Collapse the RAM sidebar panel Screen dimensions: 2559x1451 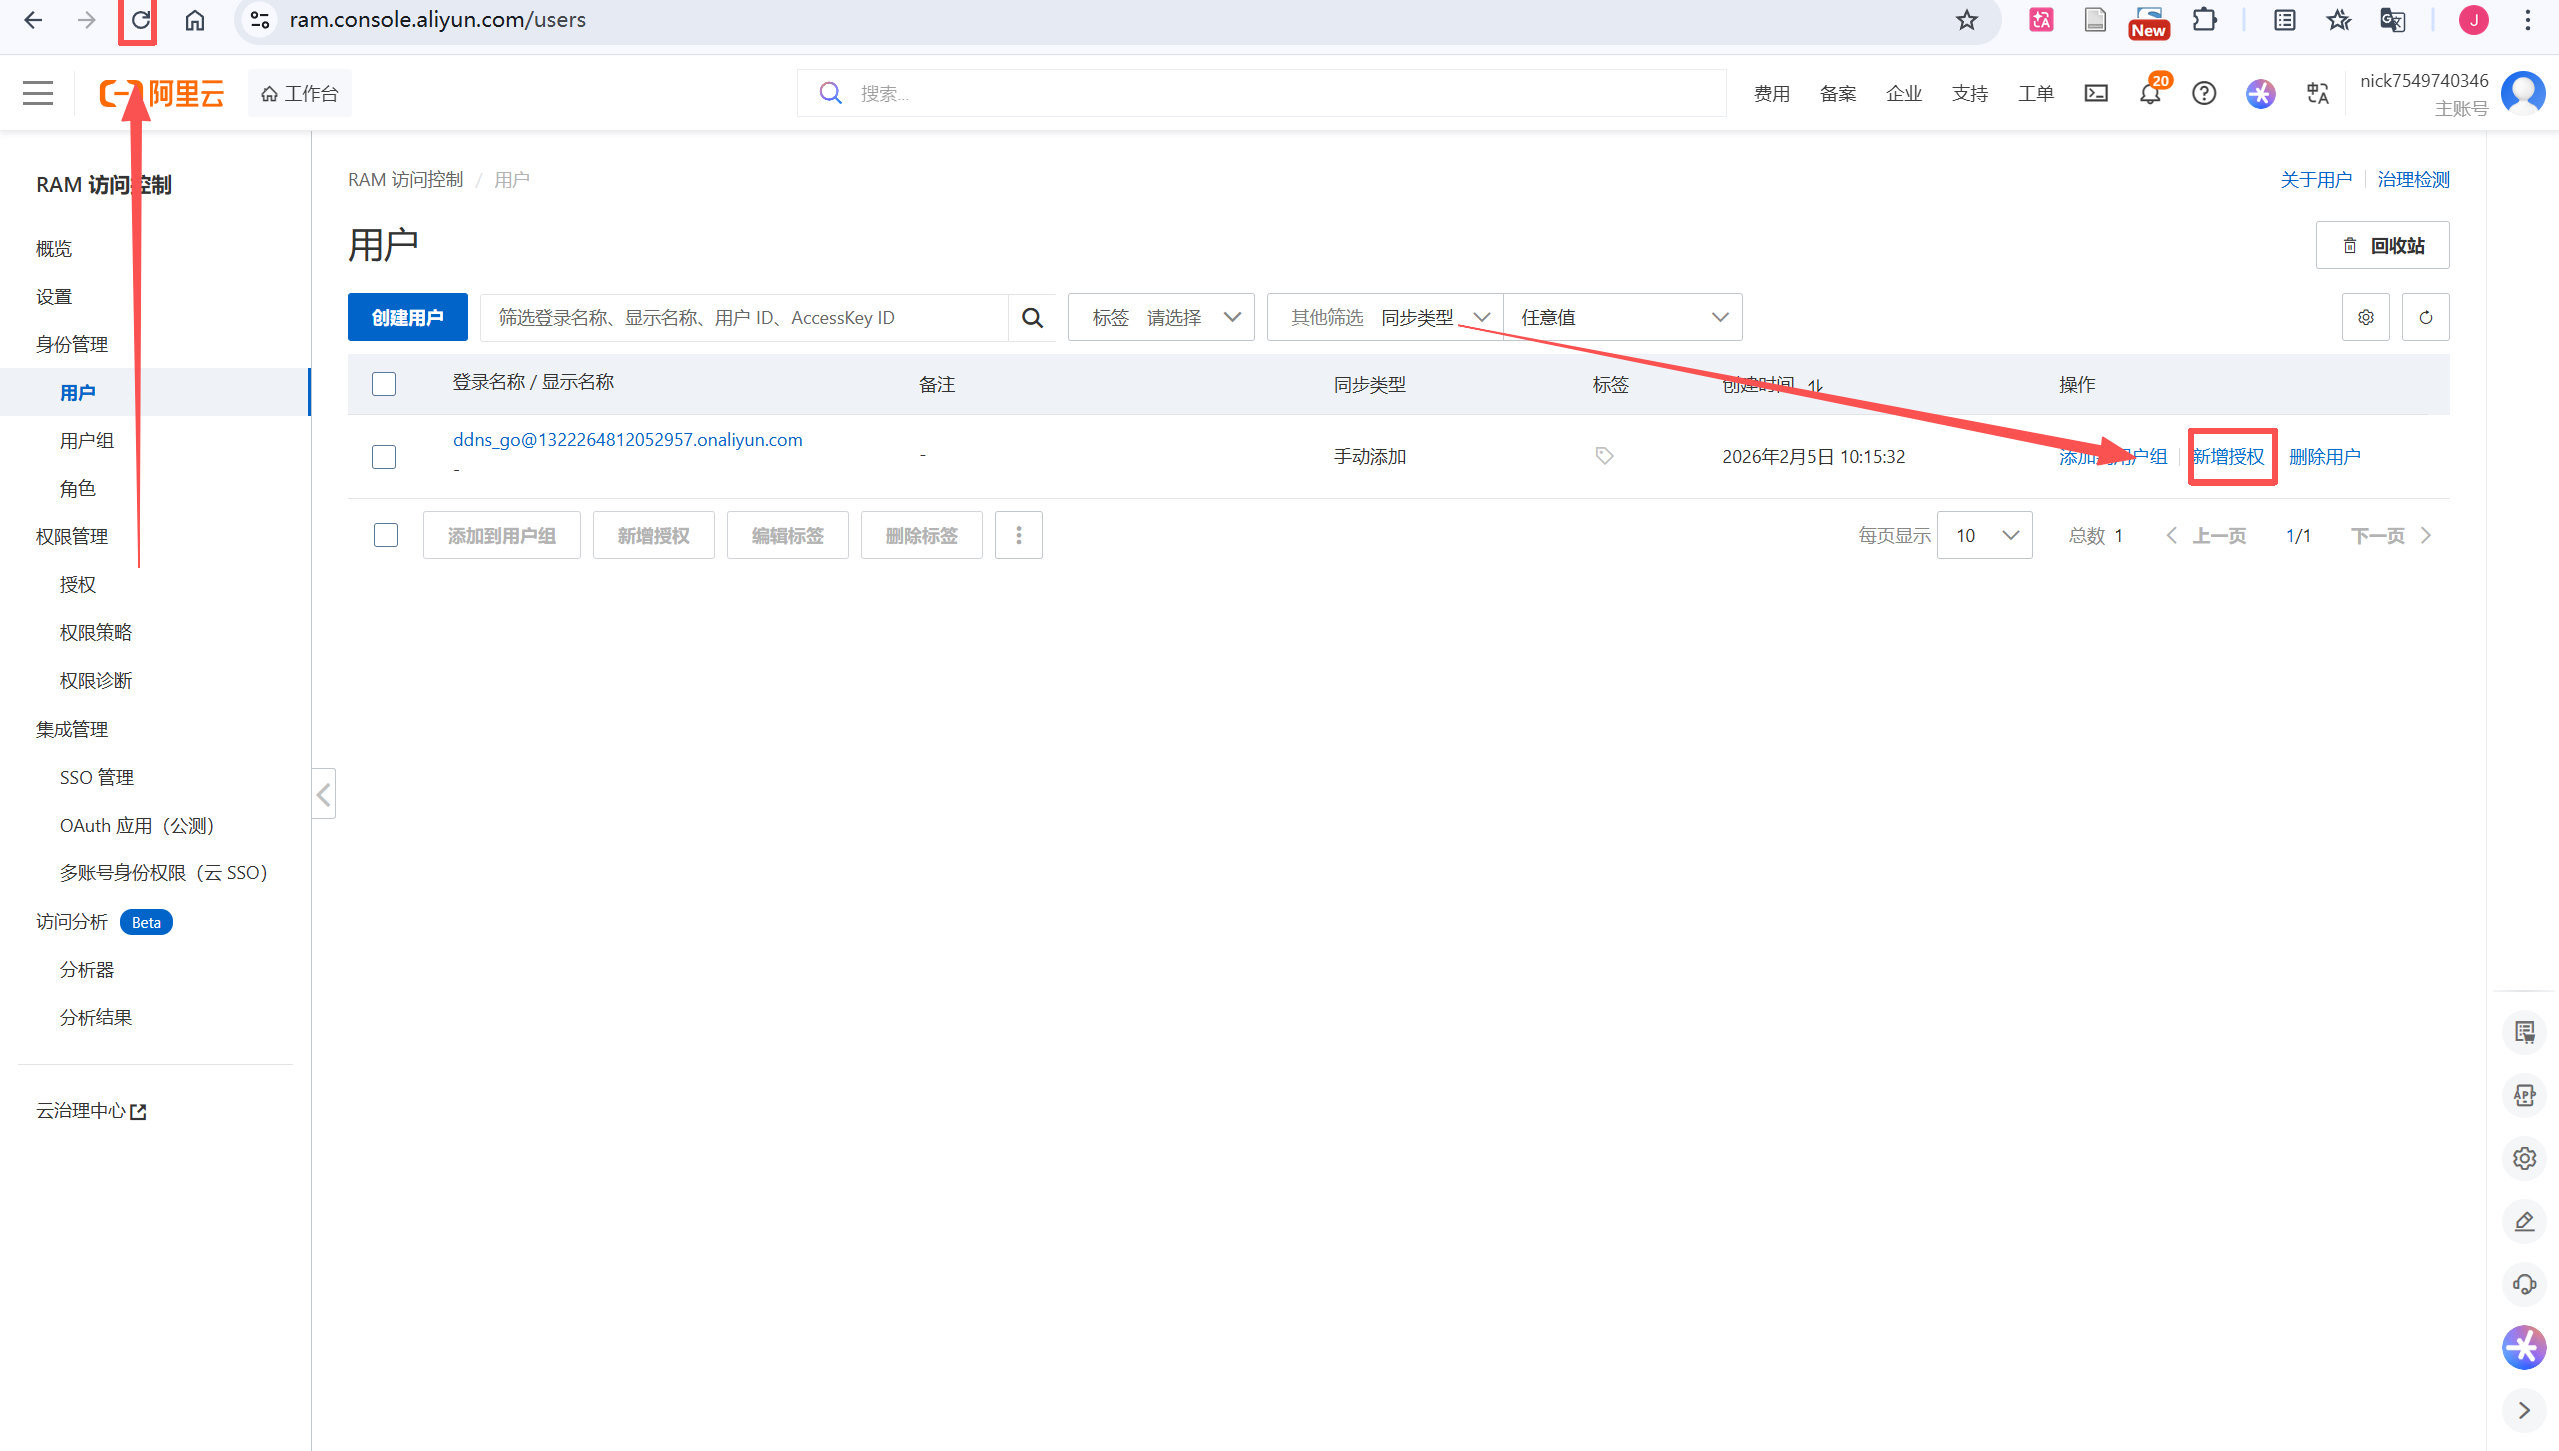pos(323,795)
